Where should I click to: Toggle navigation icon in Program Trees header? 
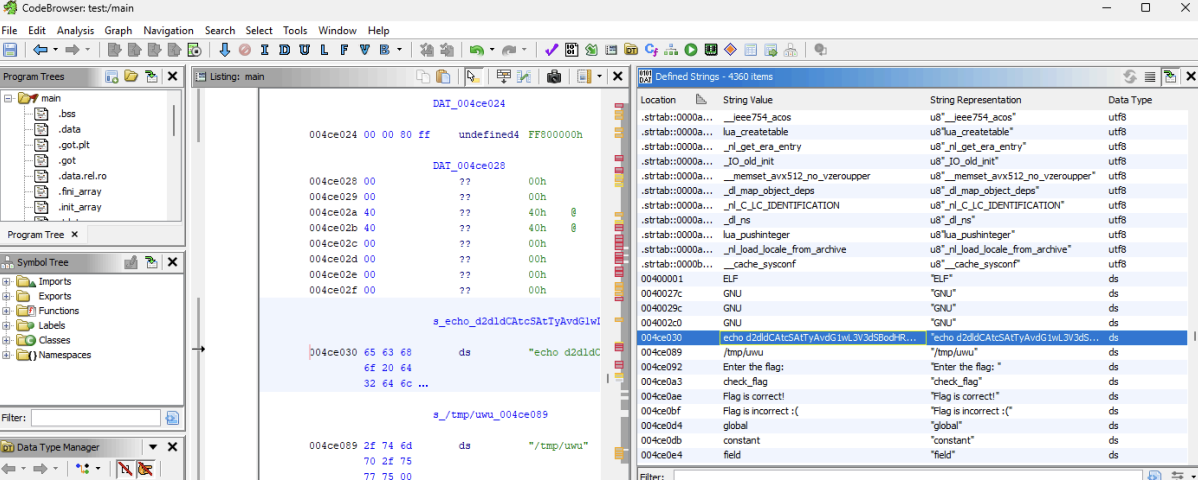pos(151,76)
